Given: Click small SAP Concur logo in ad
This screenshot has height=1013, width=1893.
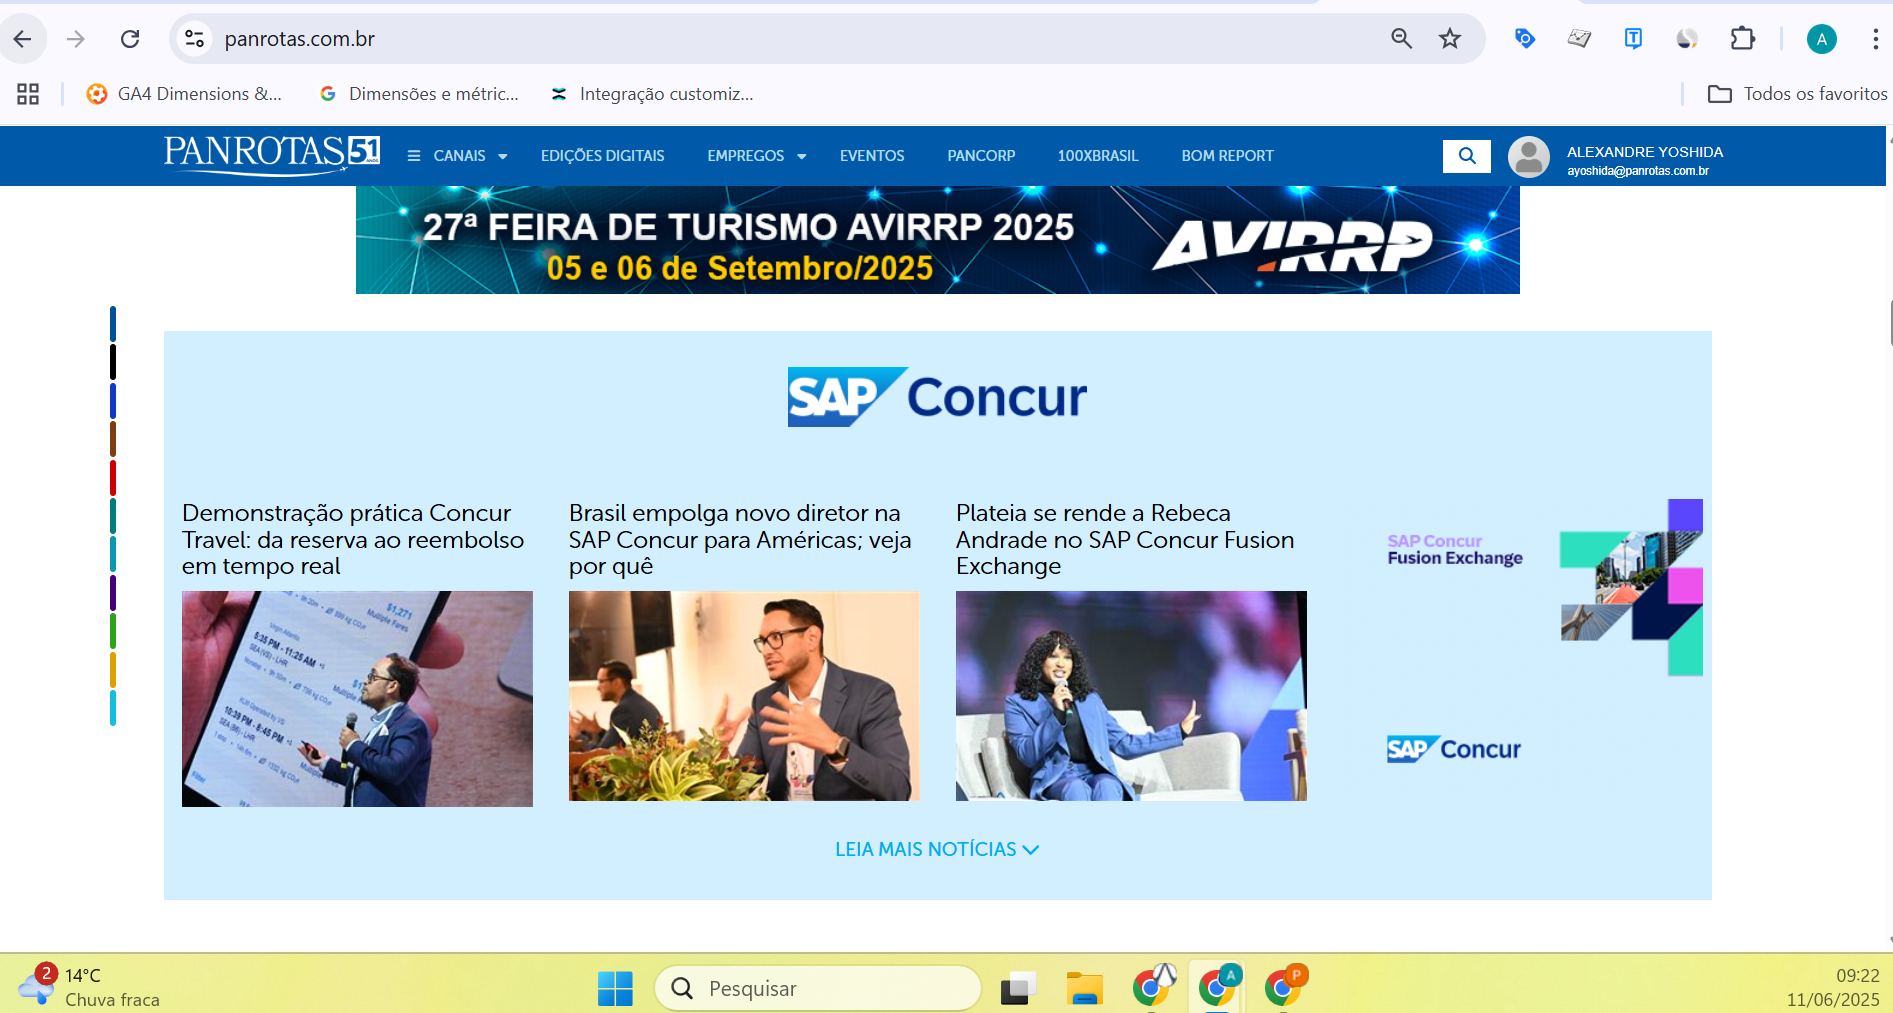Looking at the screenshot, I should 1454,749.
